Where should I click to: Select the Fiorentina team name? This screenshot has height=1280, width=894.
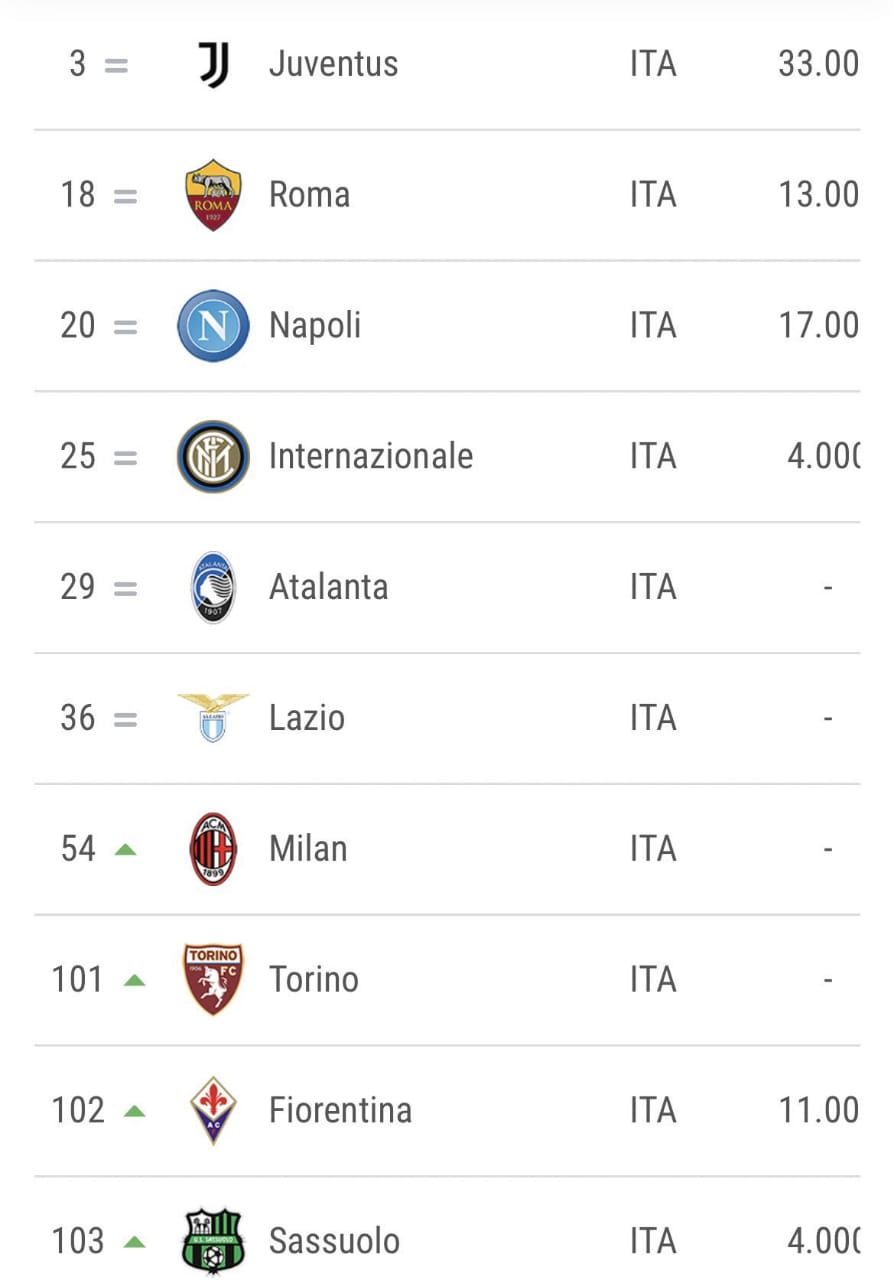tap(340, 1110)
